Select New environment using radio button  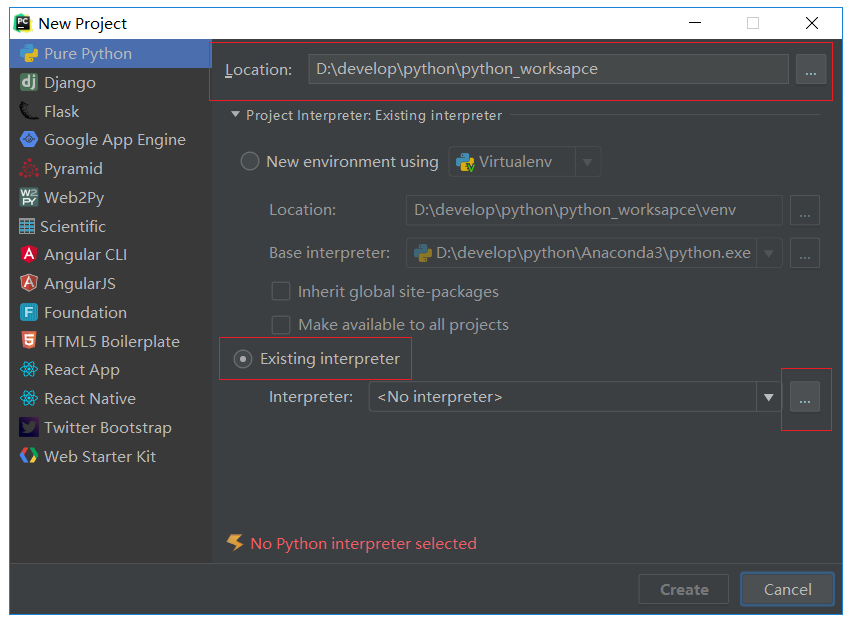[249, 161]
